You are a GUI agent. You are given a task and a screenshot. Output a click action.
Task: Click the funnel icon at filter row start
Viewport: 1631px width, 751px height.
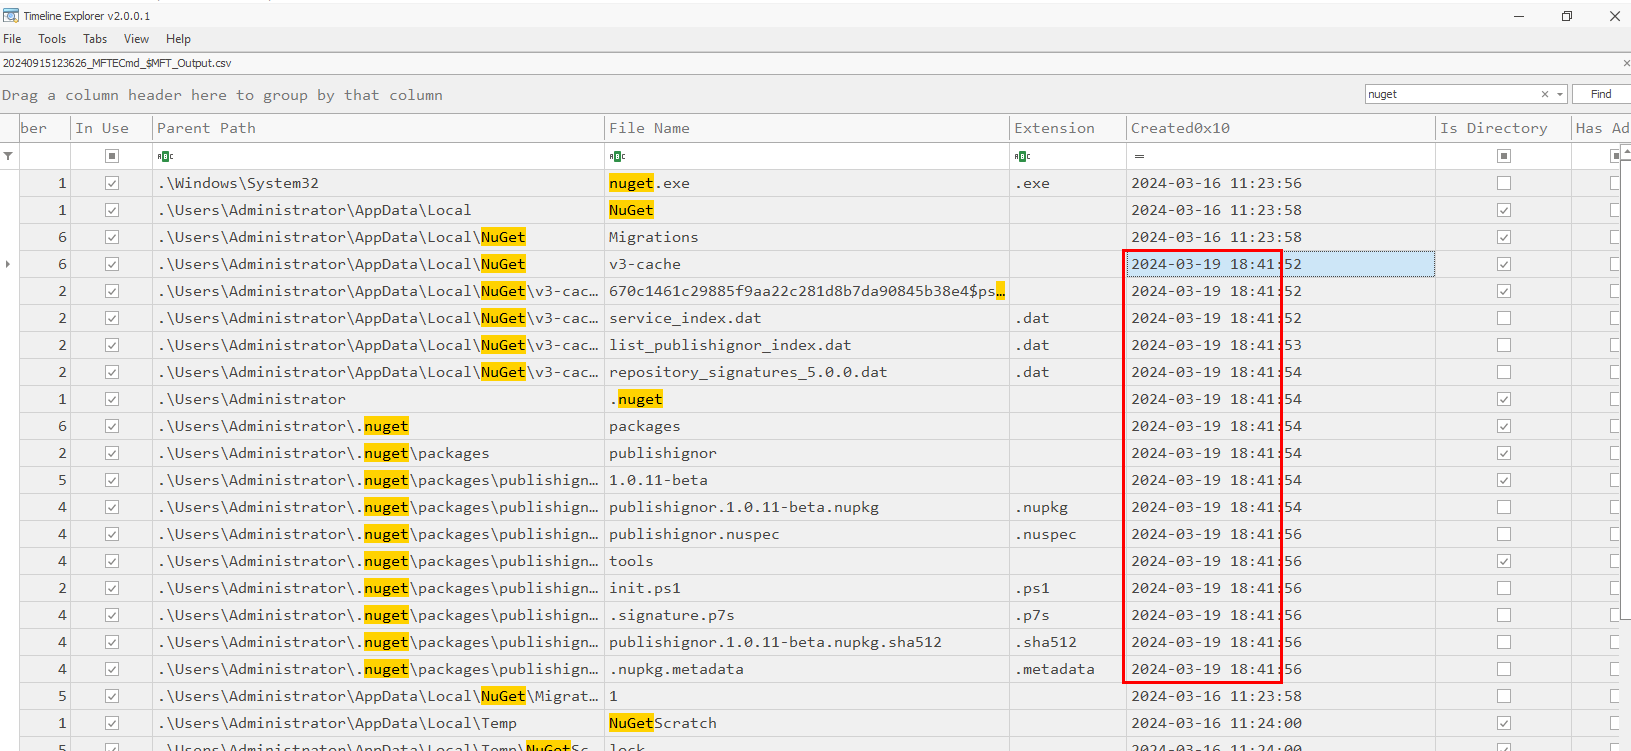9,156
